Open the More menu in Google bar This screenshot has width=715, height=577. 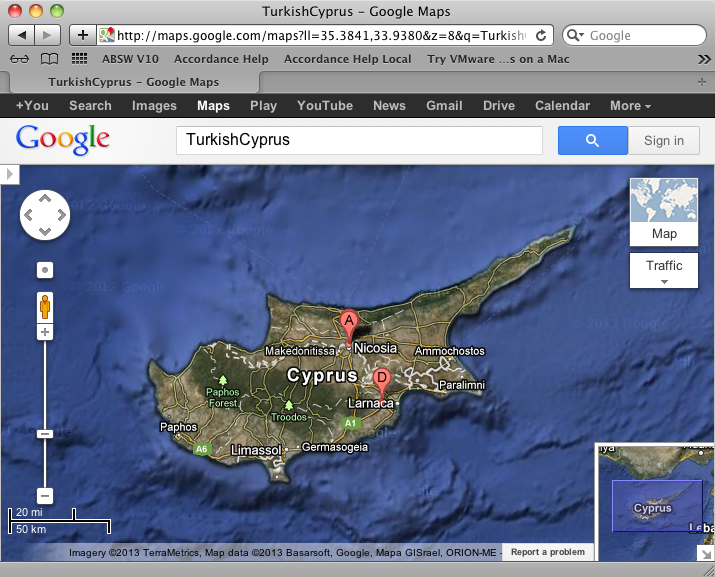point(630,106)
